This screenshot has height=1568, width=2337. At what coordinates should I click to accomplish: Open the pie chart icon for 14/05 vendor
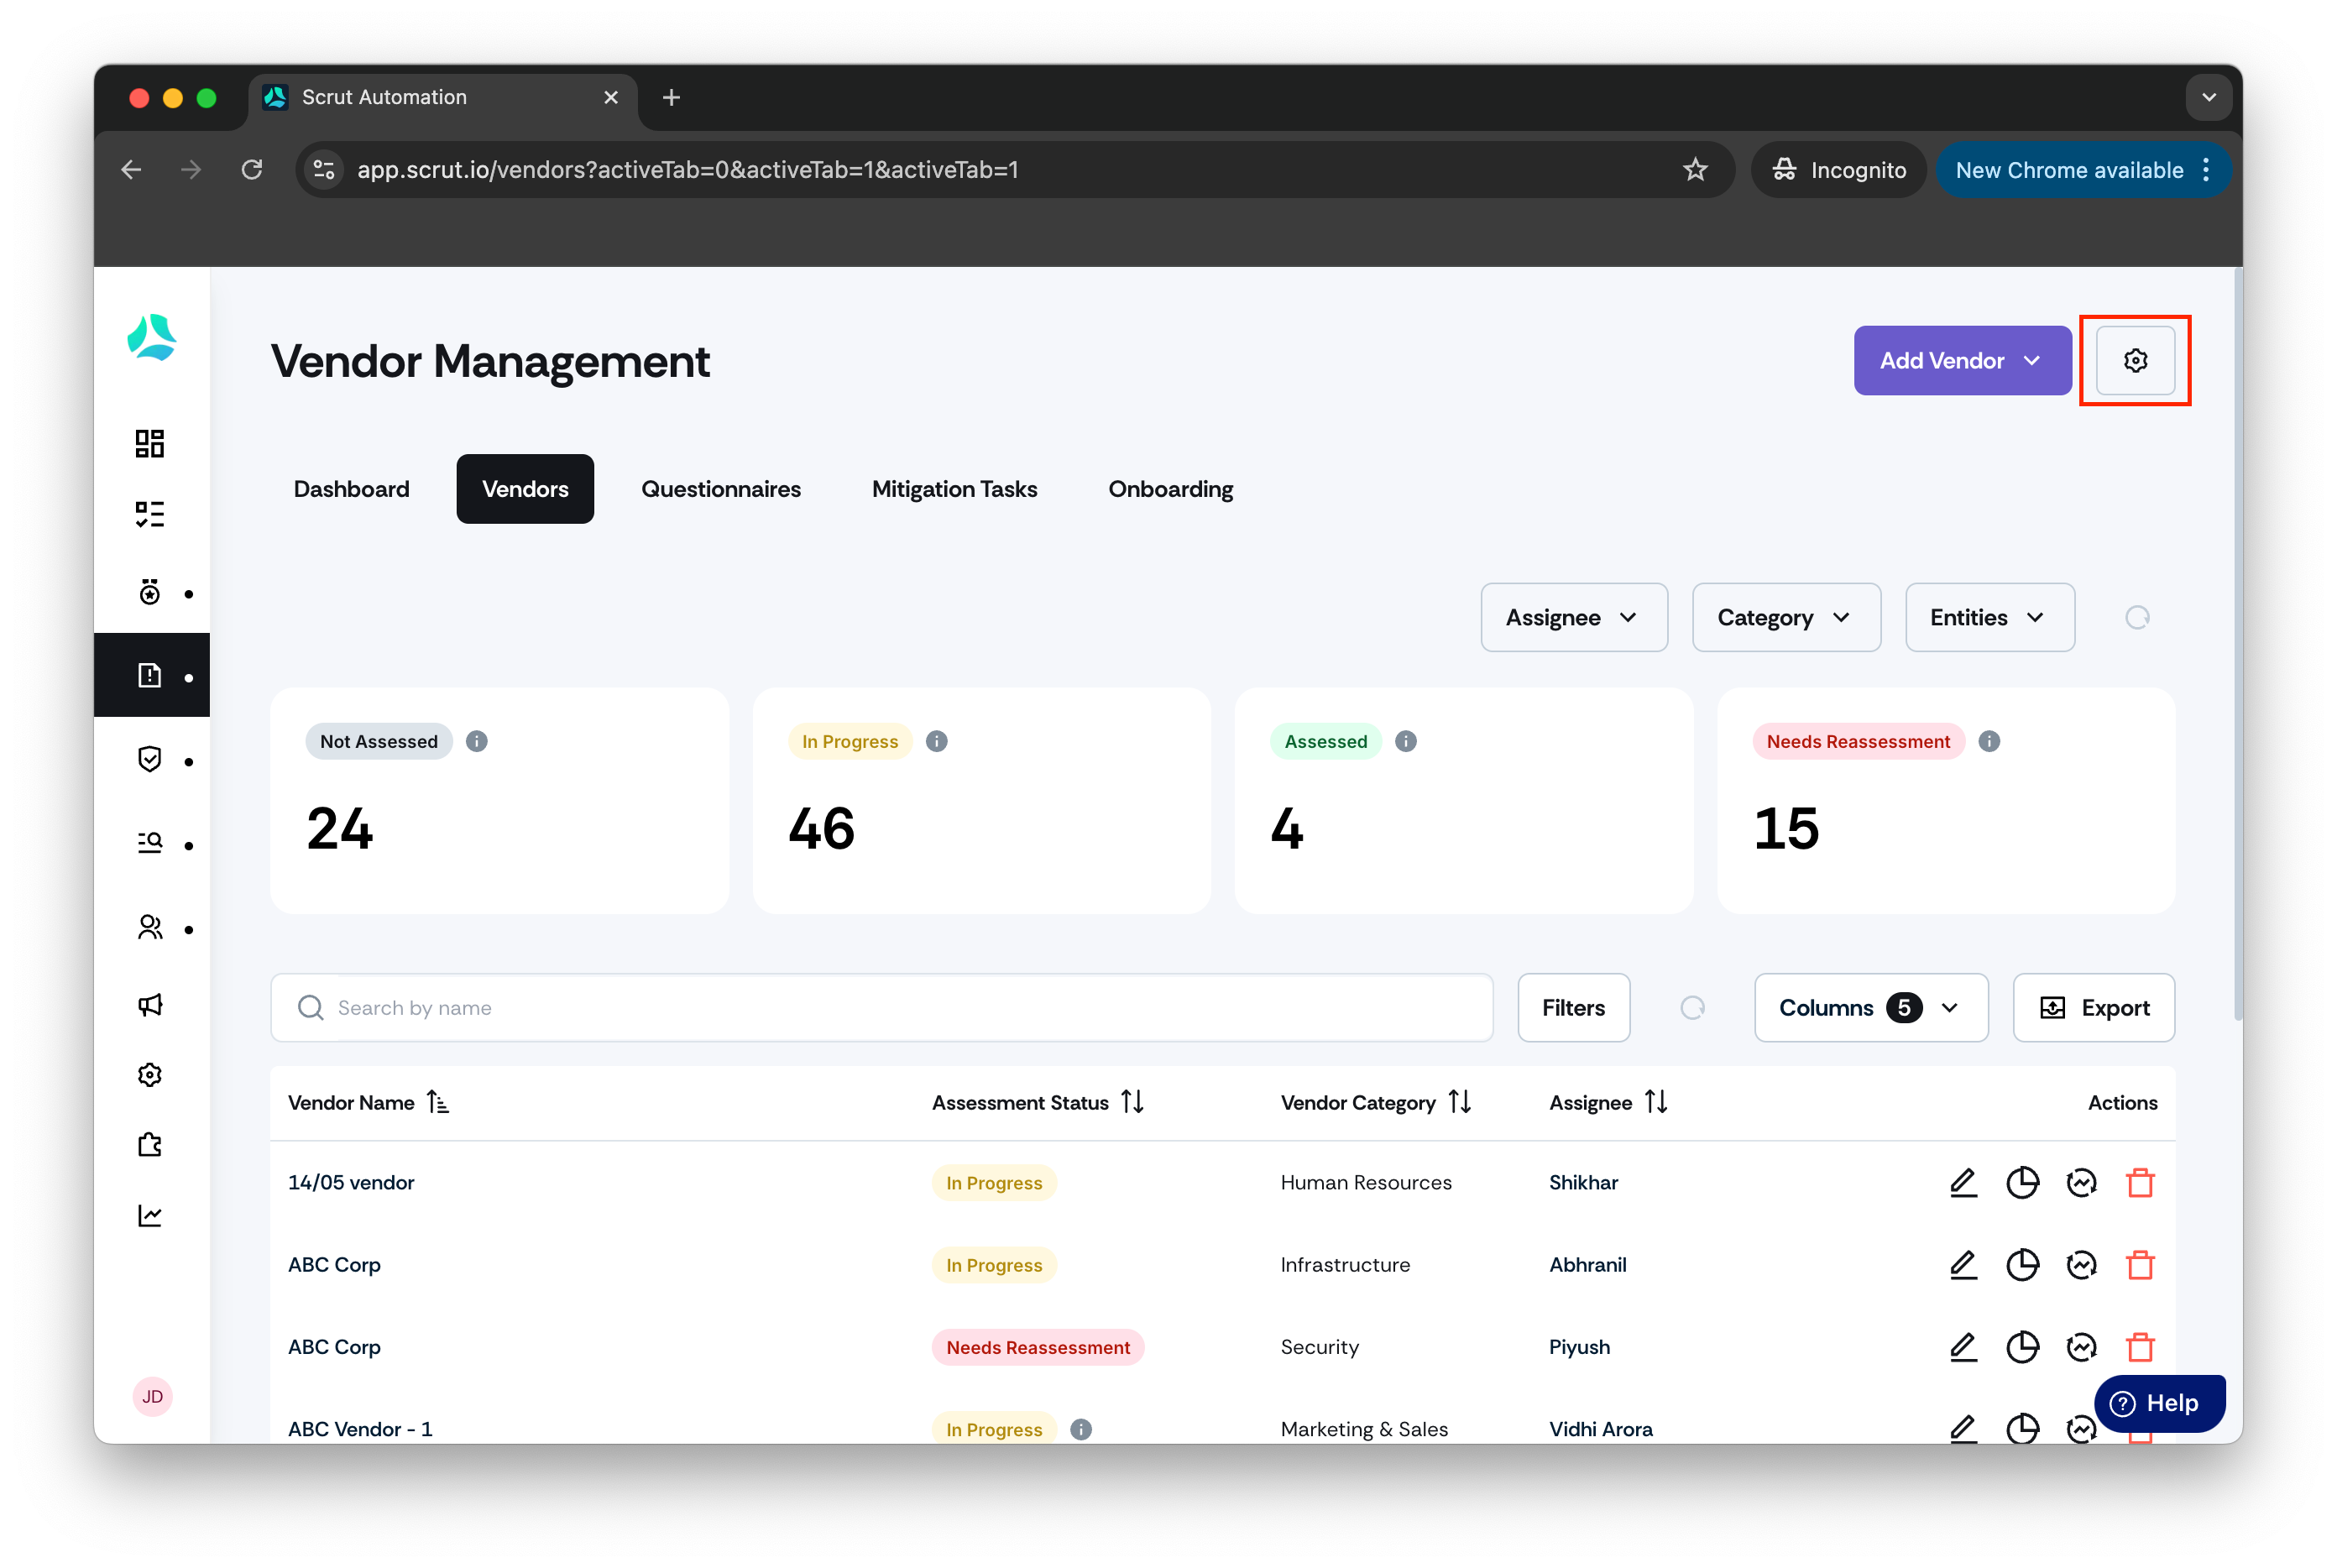[x=2021, y=1182]
